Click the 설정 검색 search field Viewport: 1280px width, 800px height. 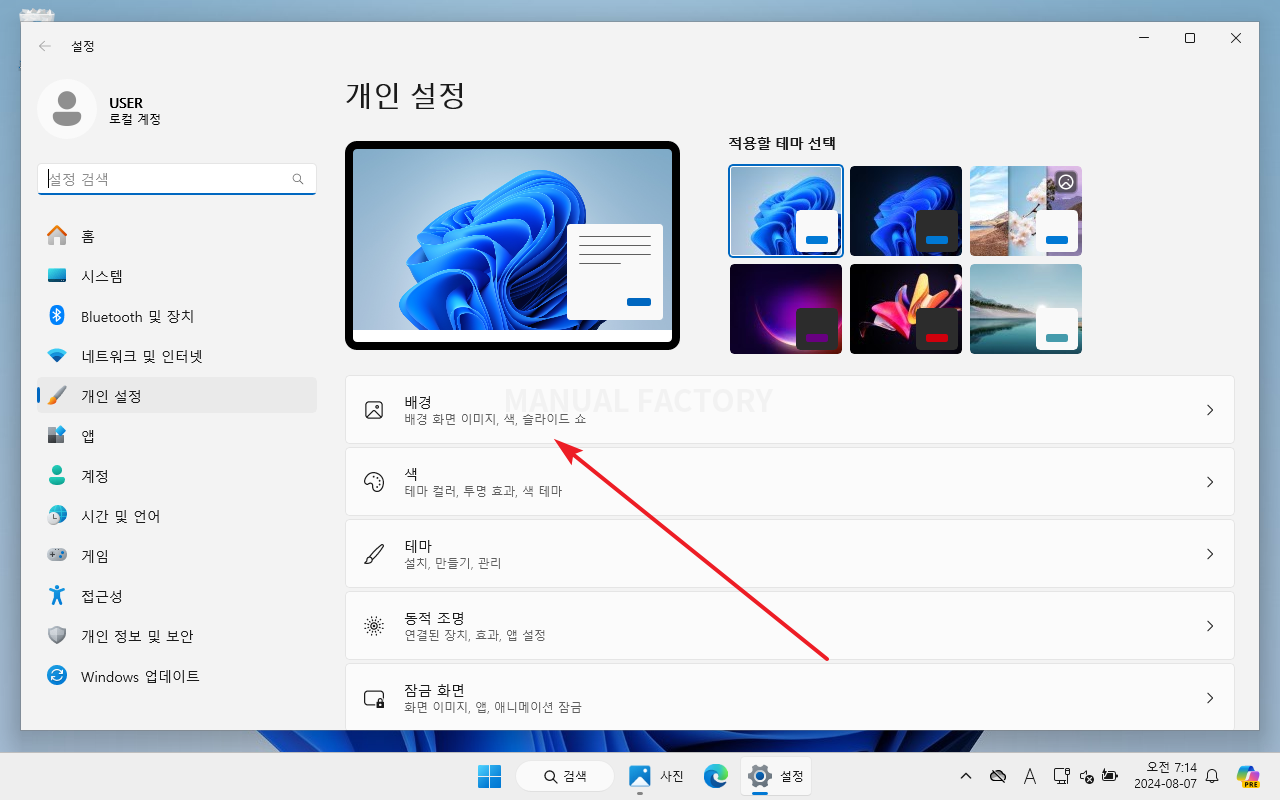[177, 179]
